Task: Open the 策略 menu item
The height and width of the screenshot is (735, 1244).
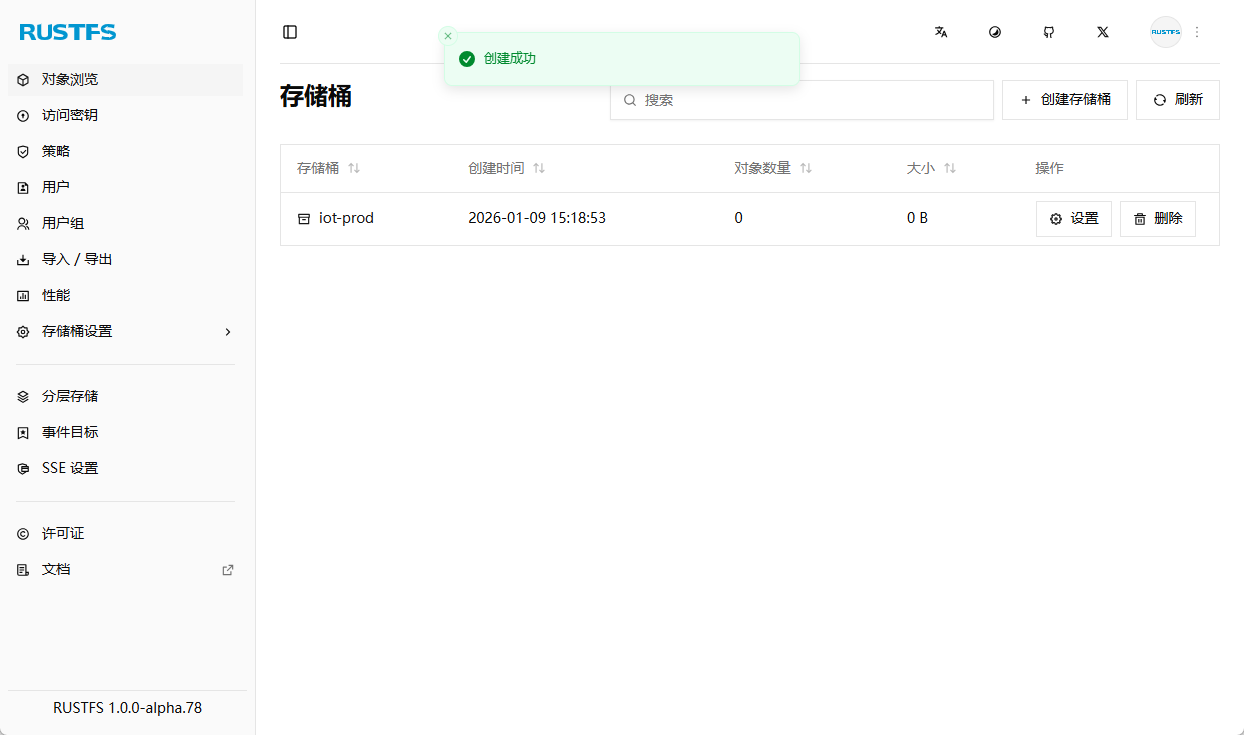Action: coord(125,152)
